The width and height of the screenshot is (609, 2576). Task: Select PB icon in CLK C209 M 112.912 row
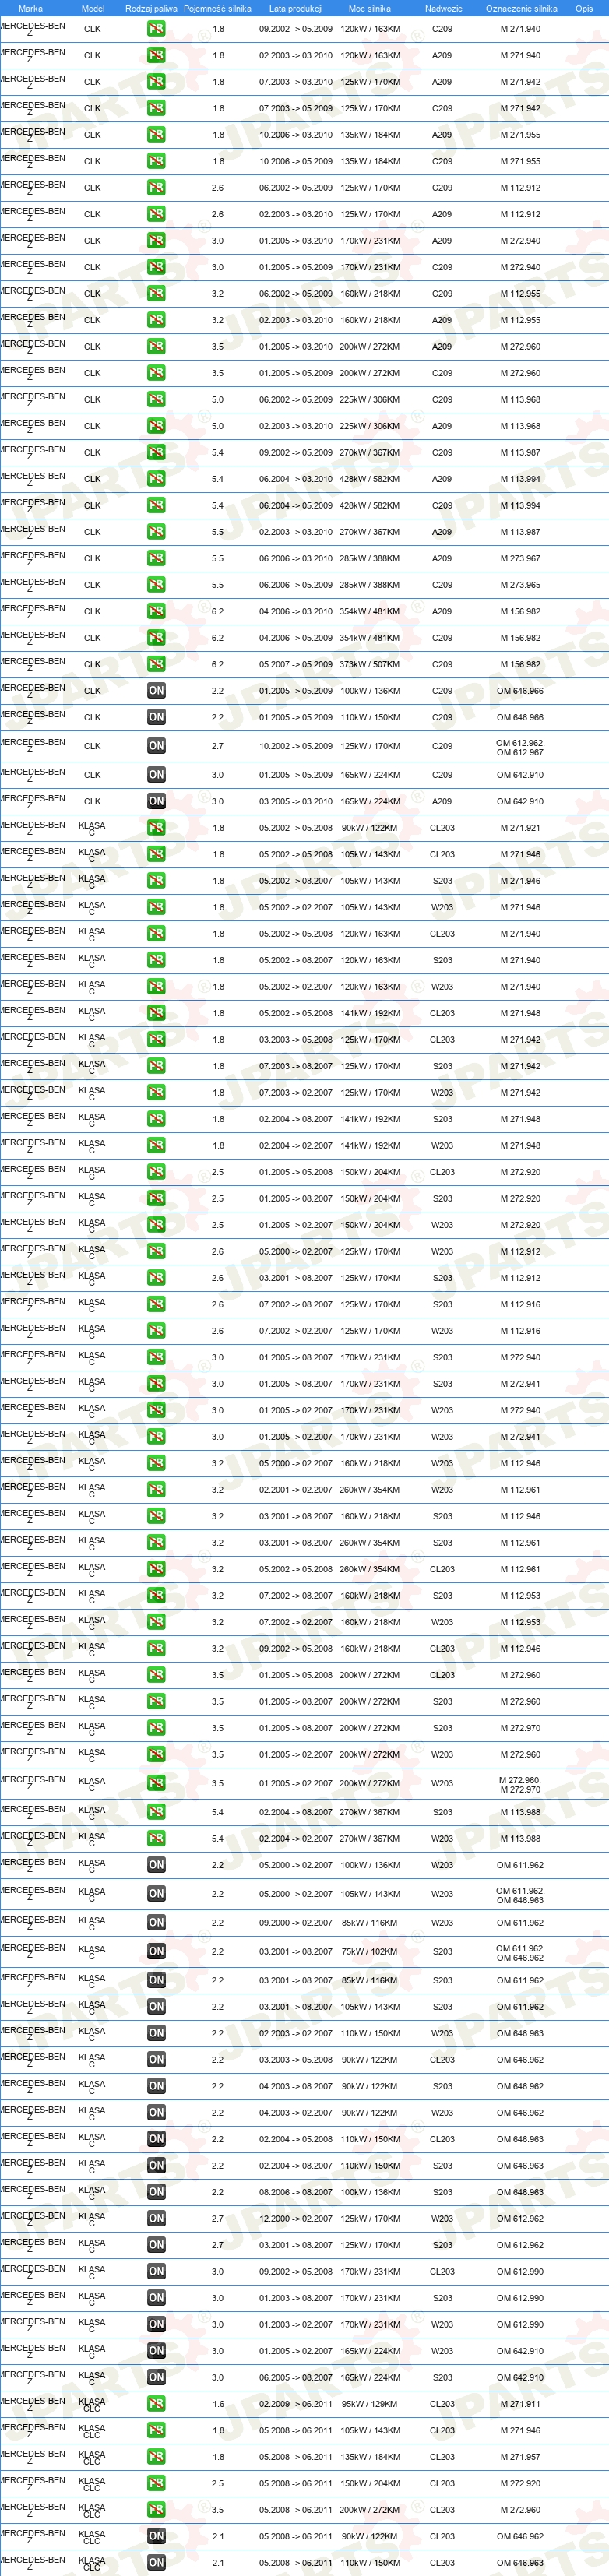pos(156,188)
